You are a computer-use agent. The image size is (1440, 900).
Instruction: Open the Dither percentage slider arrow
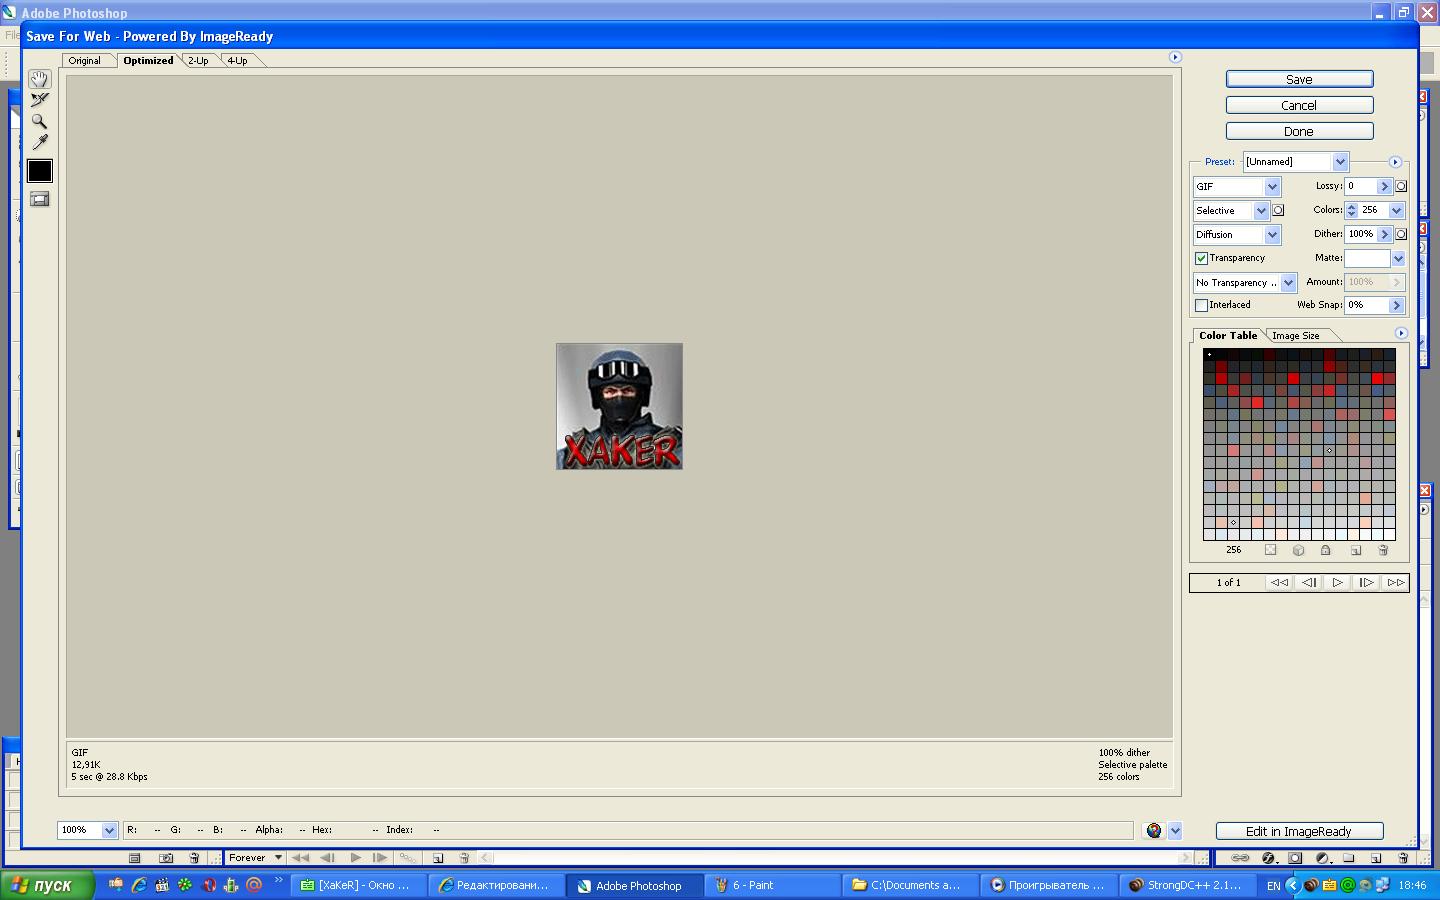click(x=1384, y=234)
